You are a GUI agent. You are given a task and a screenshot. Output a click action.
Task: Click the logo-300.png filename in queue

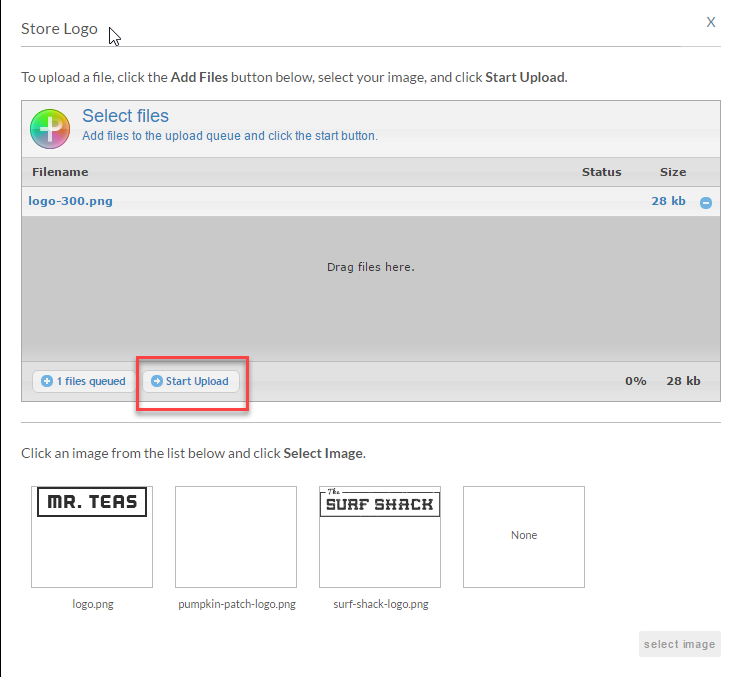(x=70, y=201)
